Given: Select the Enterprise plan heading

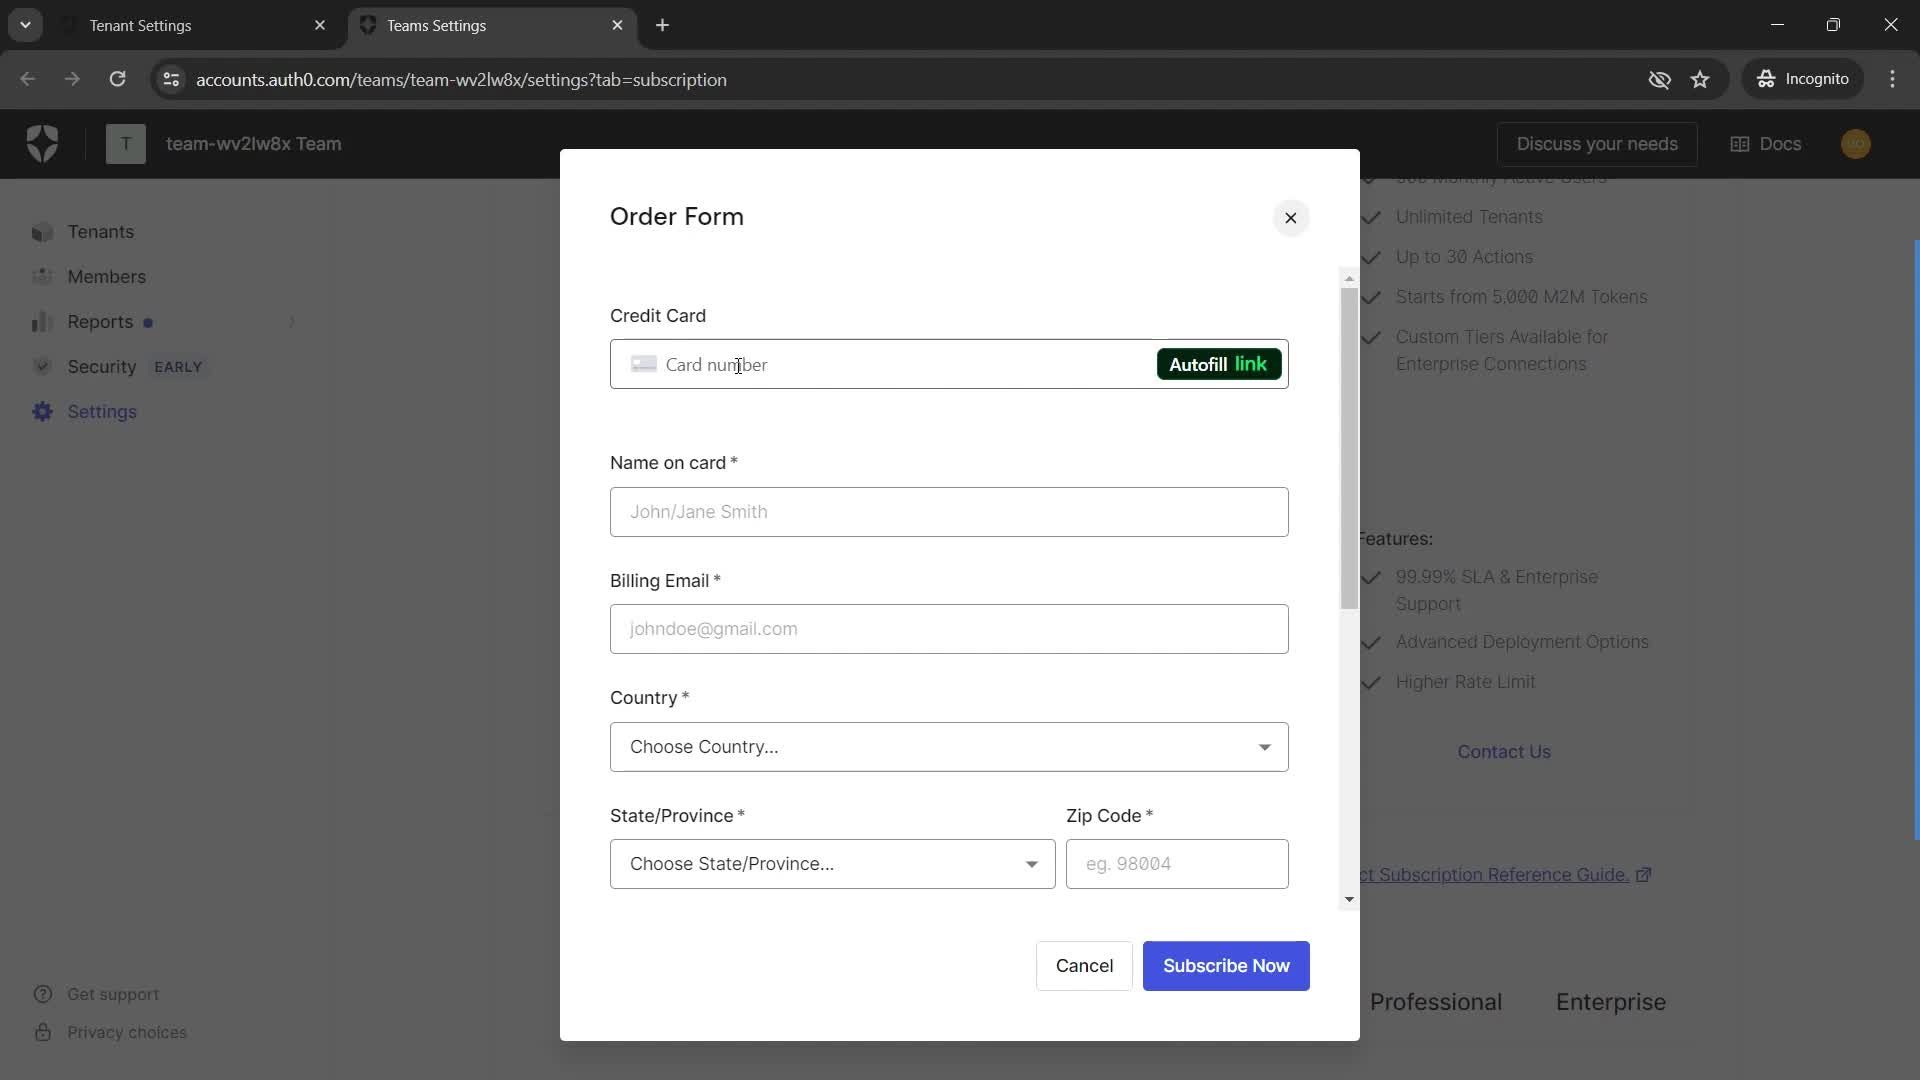Looking at the screenshot, I should point(1611,1002).
